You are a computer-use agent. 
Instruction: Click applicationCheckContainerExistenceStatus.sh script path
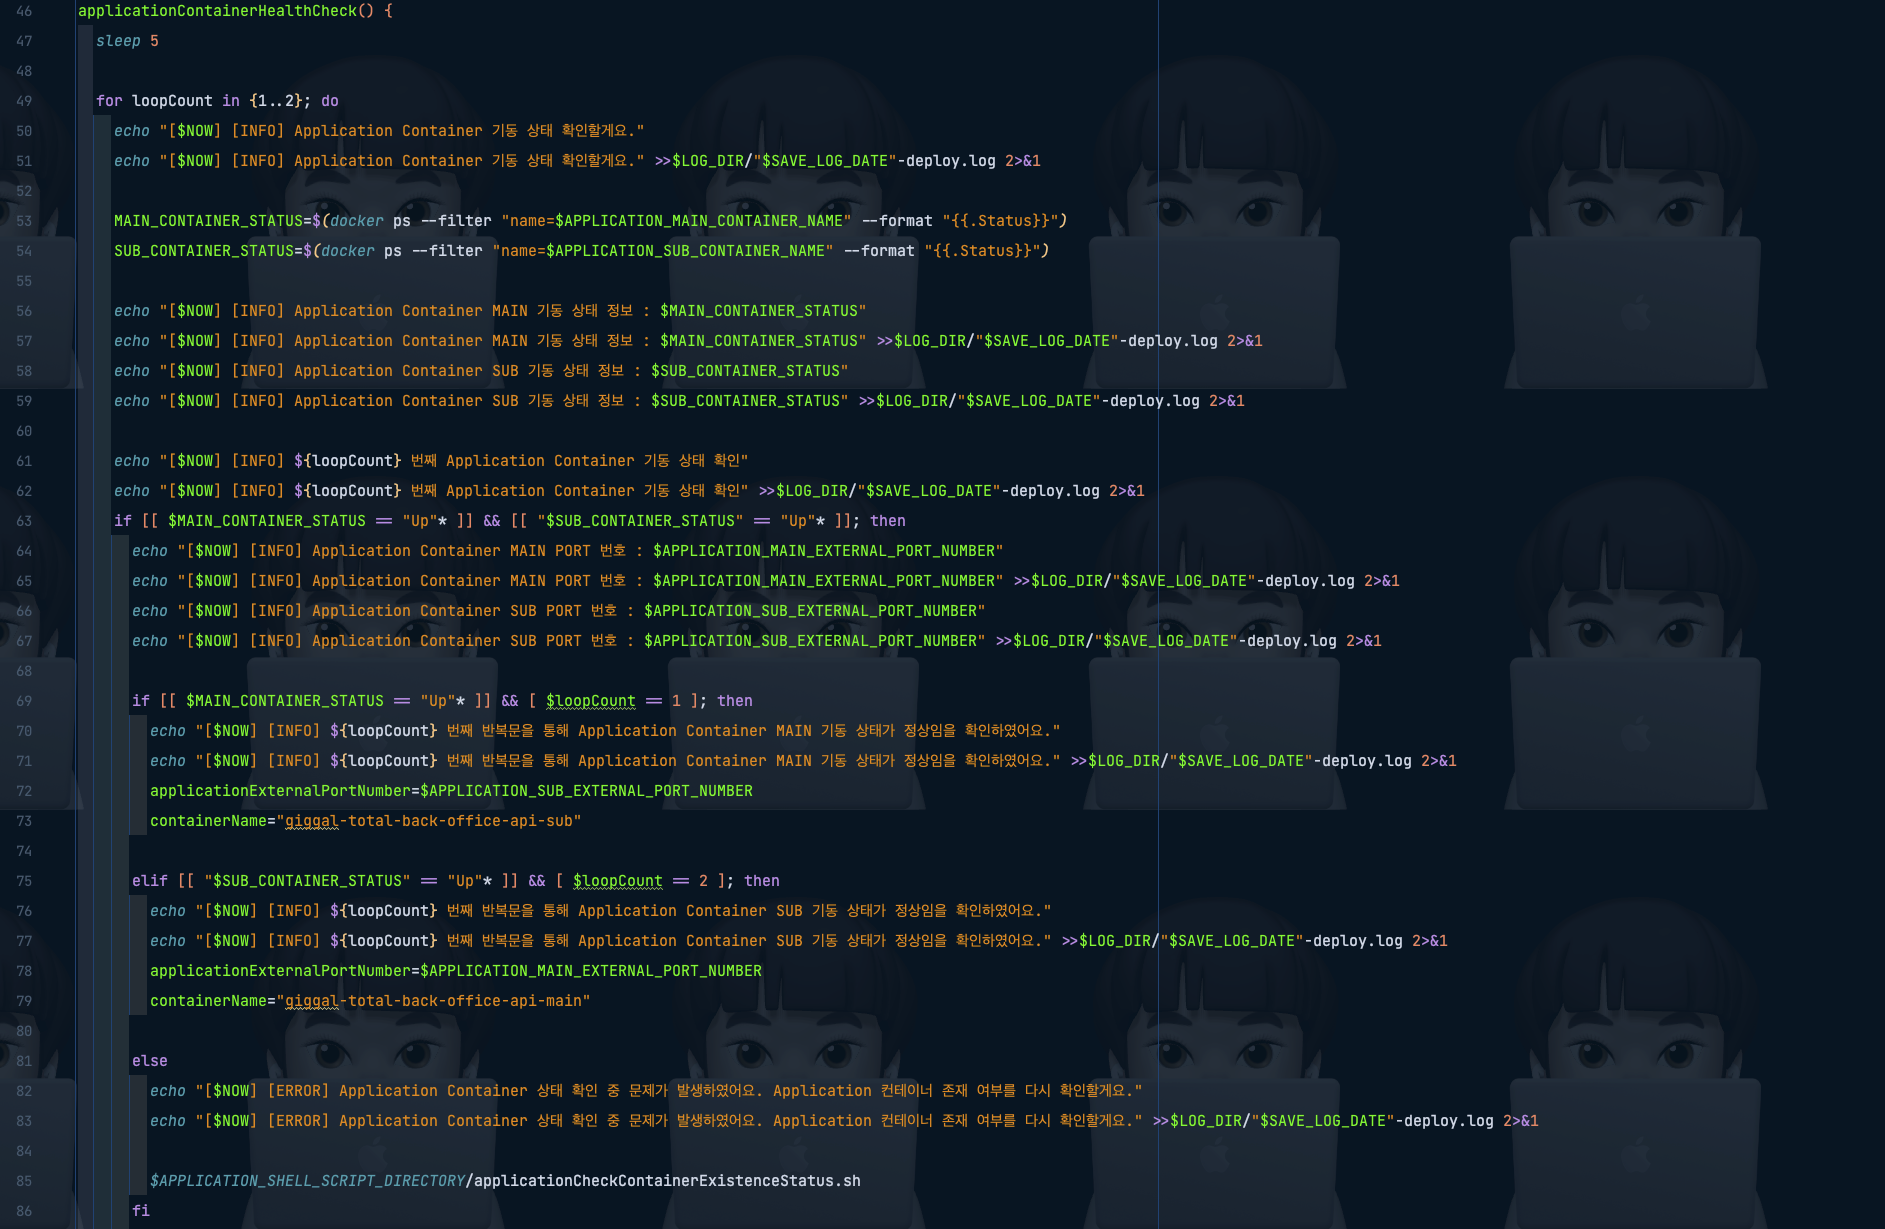click(x=667, y=1181)
